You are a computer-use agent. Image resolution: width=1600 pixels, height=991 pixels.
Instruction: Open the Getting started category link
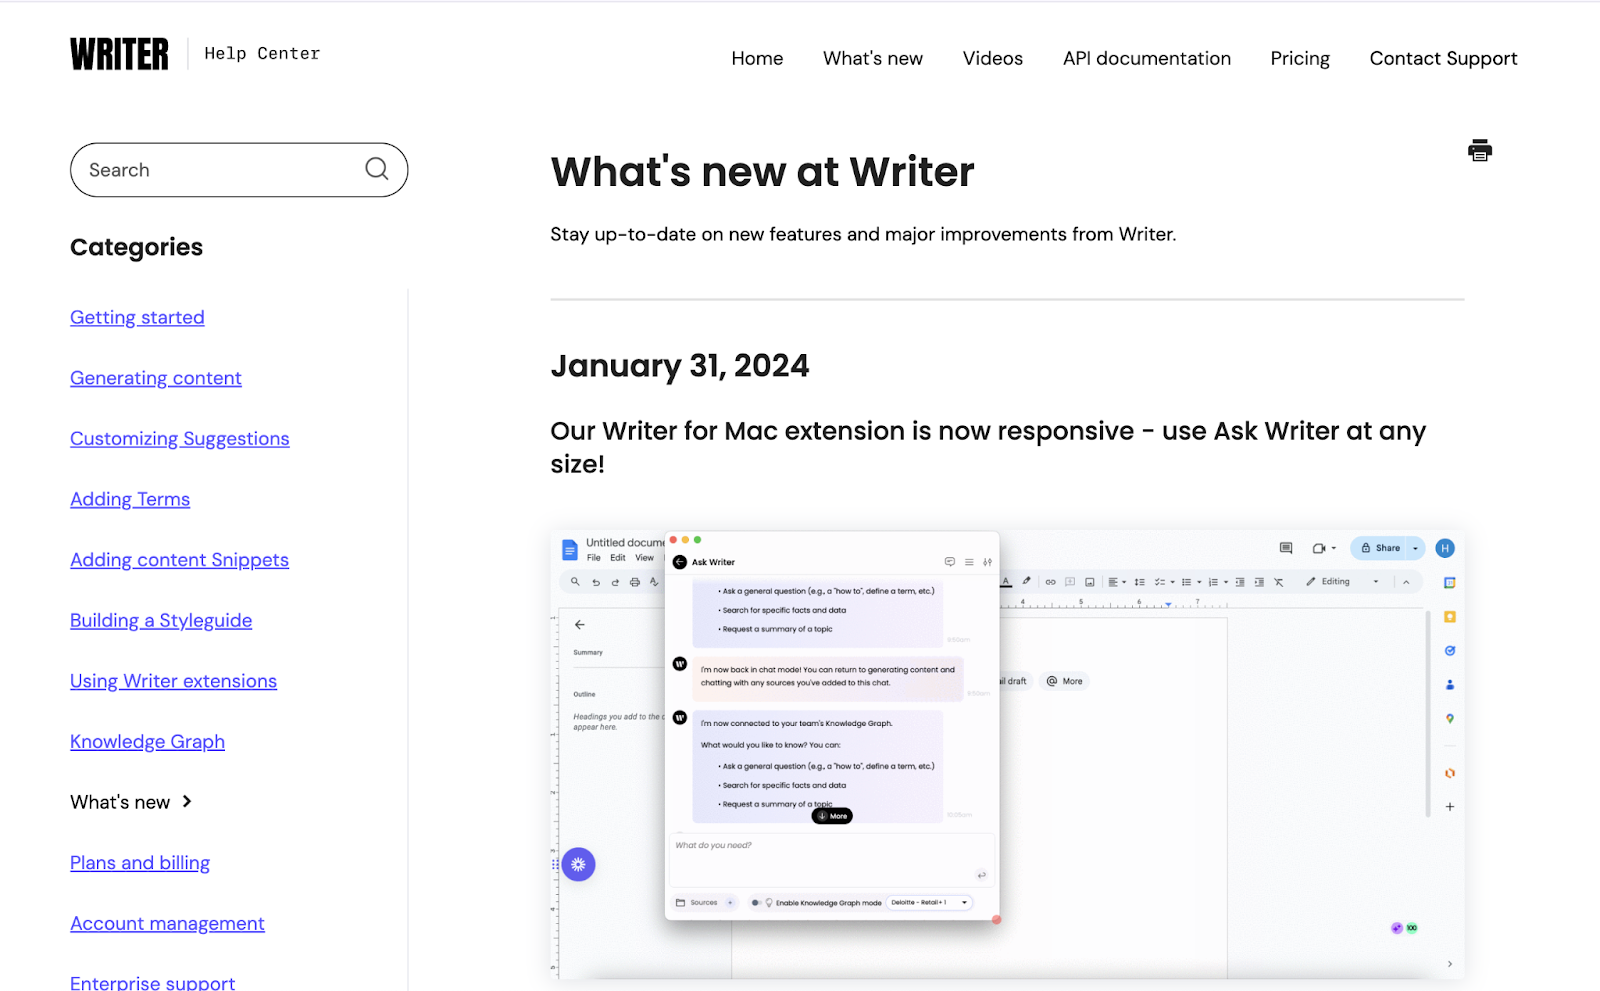[x=137, y=317]
